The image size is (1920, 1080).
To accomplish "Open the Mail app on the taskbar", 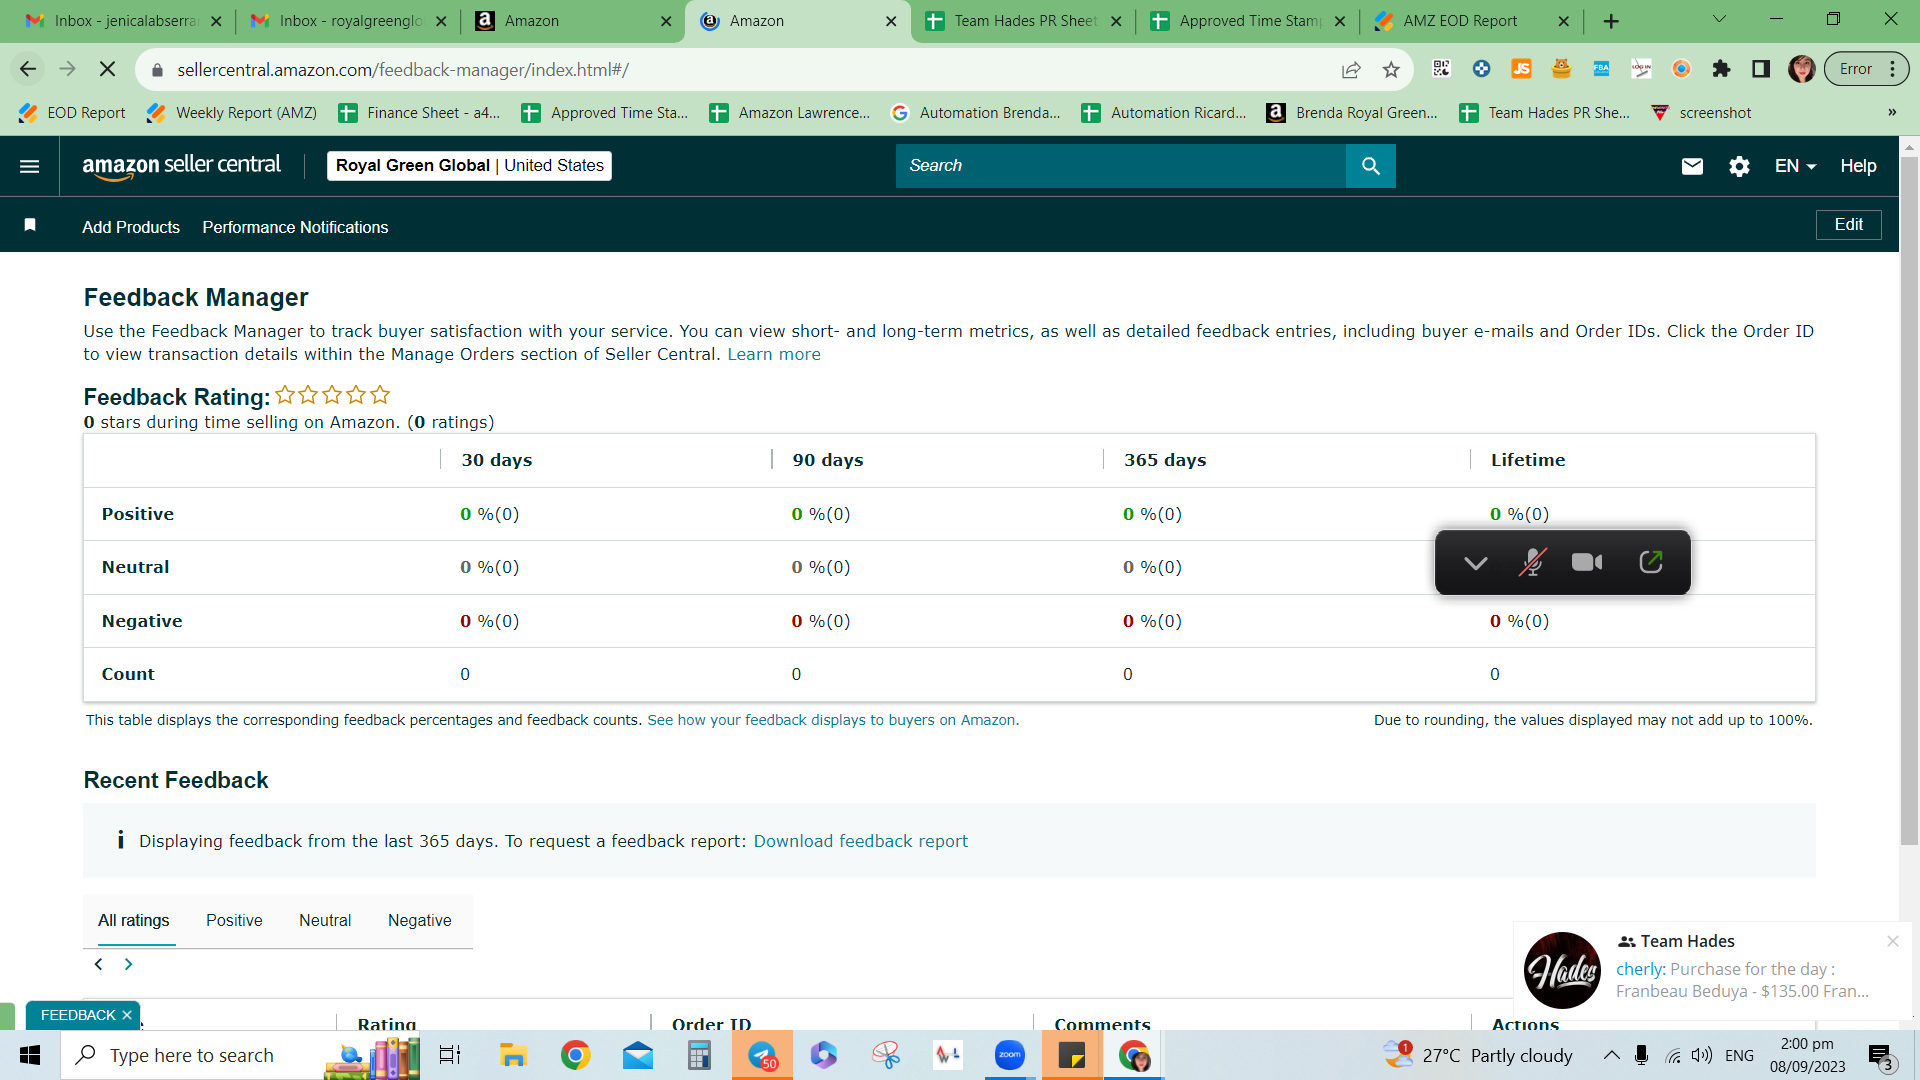I will pyautogui.click(x=637, y=1055).
